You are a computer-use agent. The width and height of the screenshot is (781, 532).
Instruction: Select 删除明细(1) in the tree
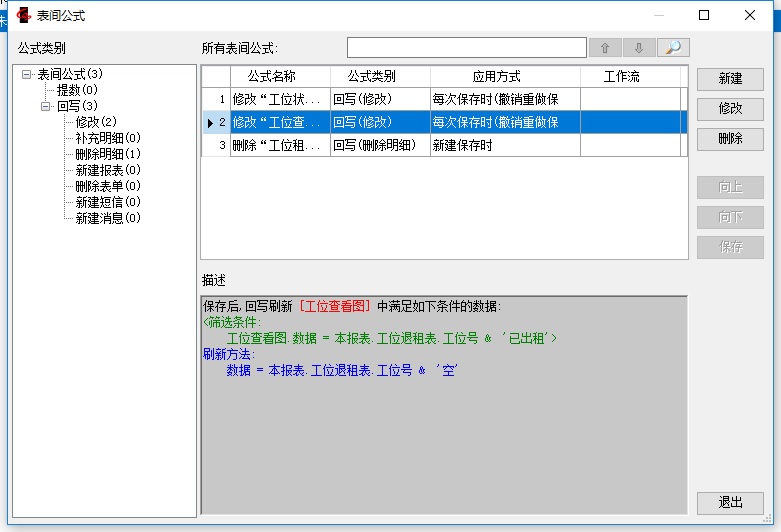pos(108,154)
